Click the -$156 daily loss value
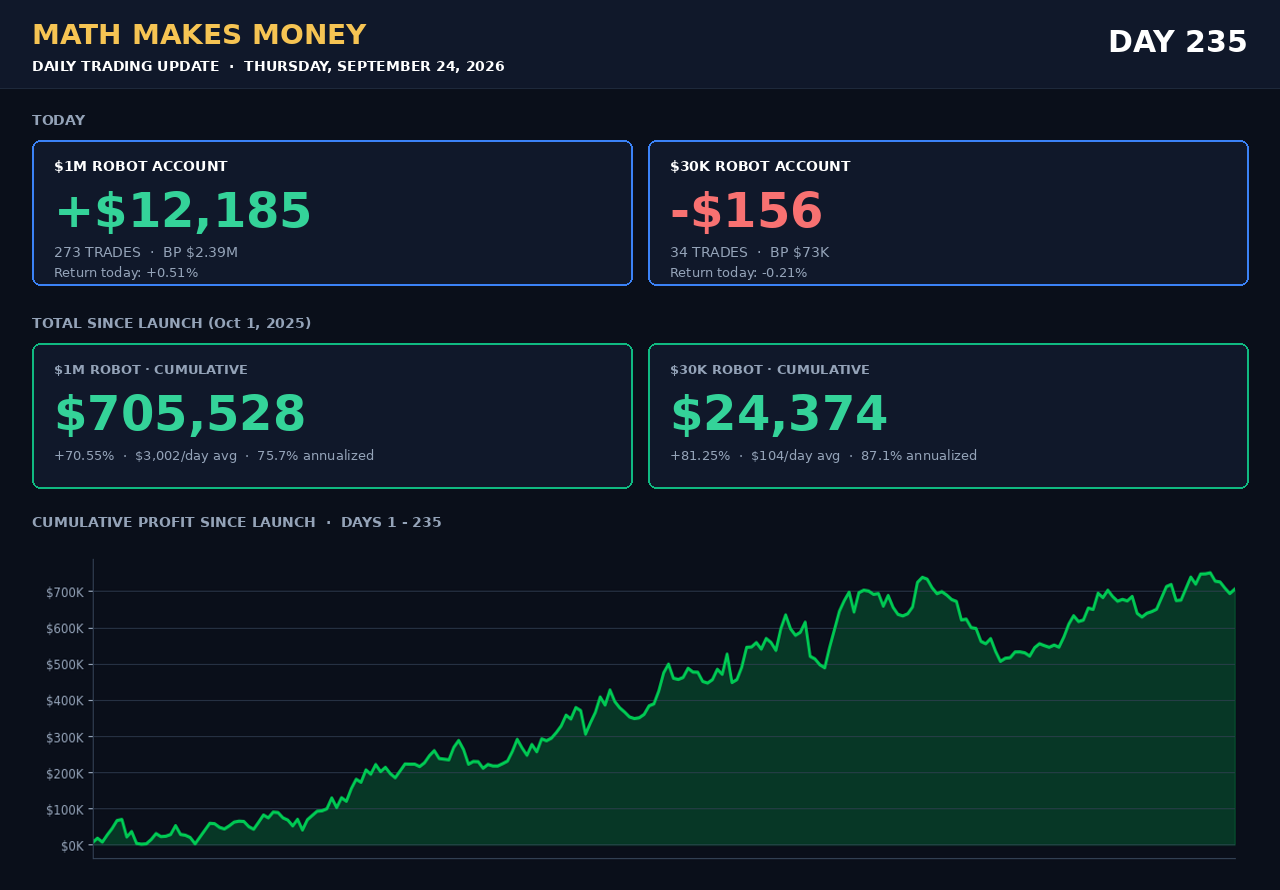The width and height of the screenshot is (1280, 890). [746, 212]
